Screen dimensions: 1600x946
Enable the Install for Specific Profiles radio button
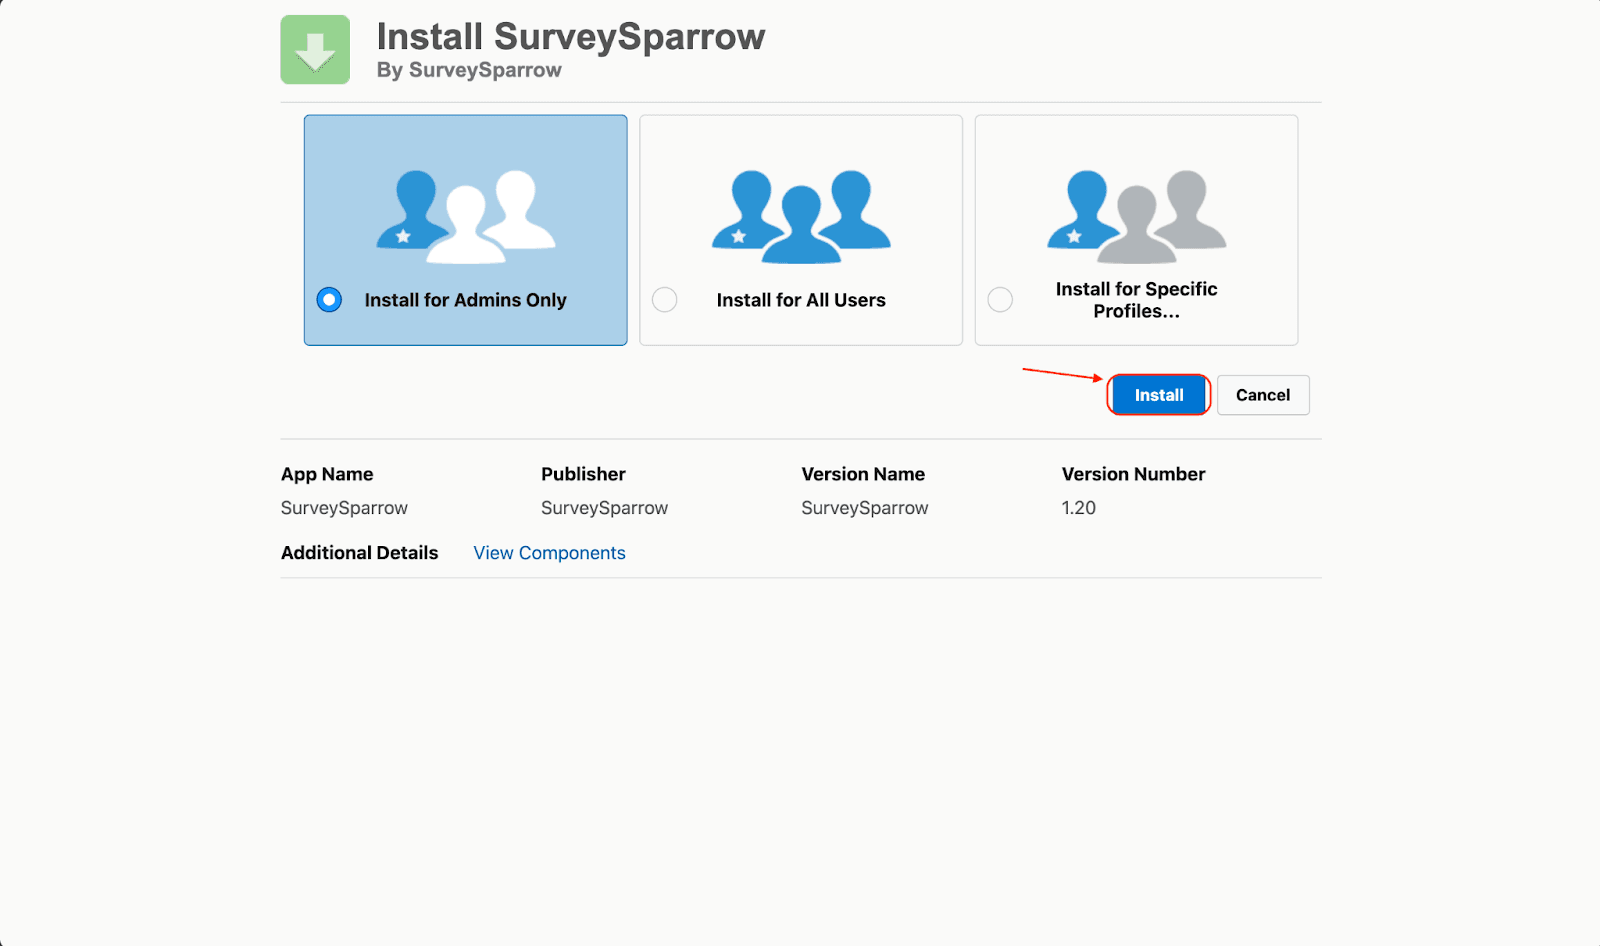[1000, 300]
